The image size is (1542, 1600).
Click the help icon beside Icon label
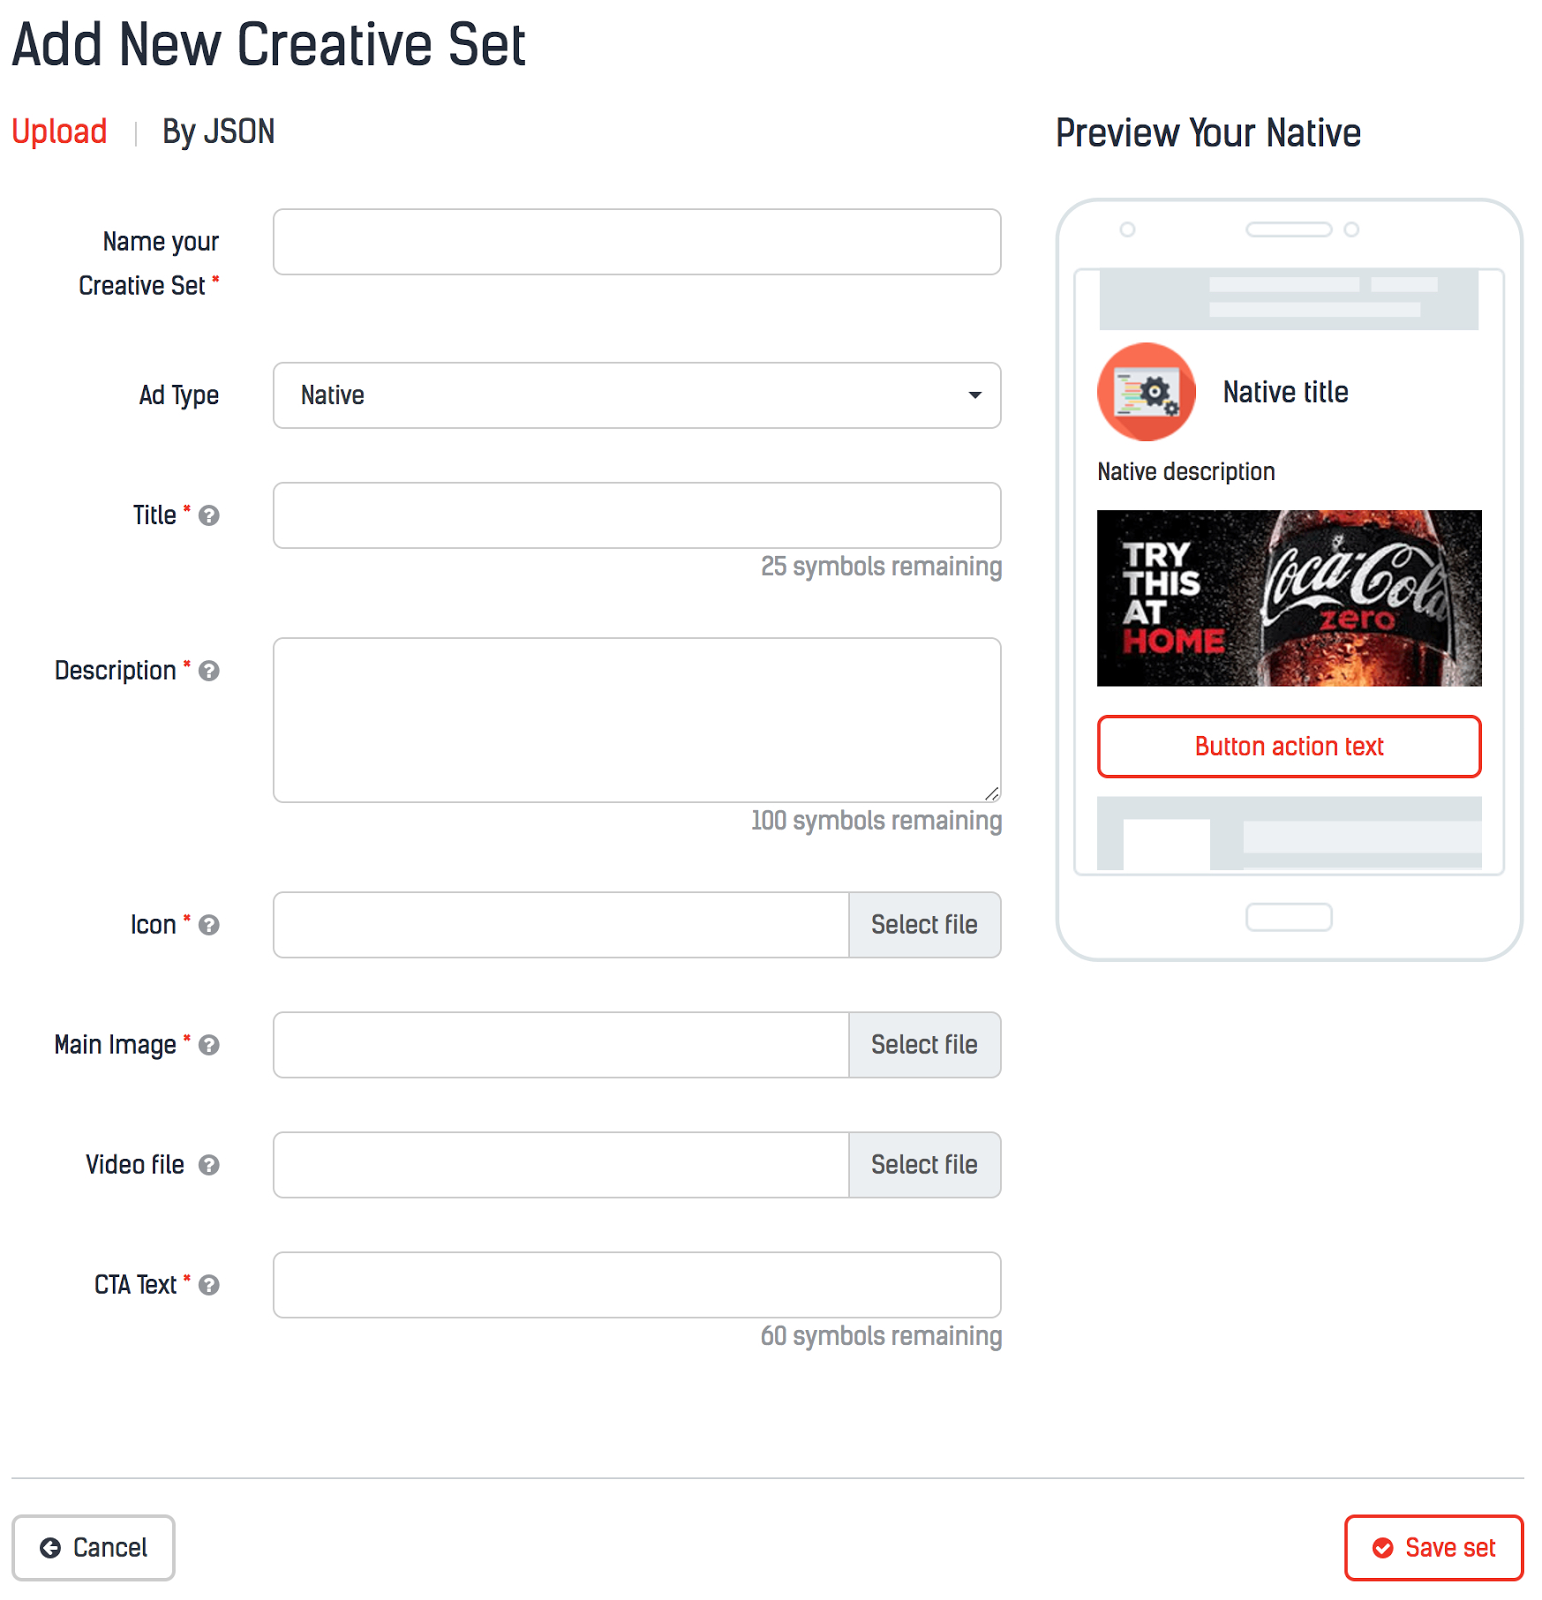(x=209, y=925)
